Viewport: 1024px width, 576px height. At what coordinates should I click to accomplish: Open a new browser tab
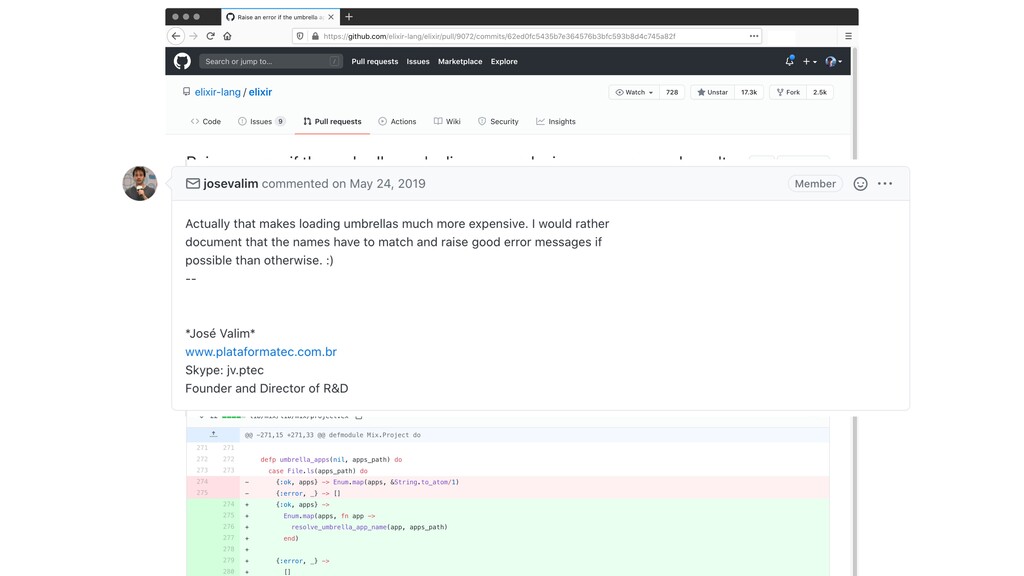point(349,17)
